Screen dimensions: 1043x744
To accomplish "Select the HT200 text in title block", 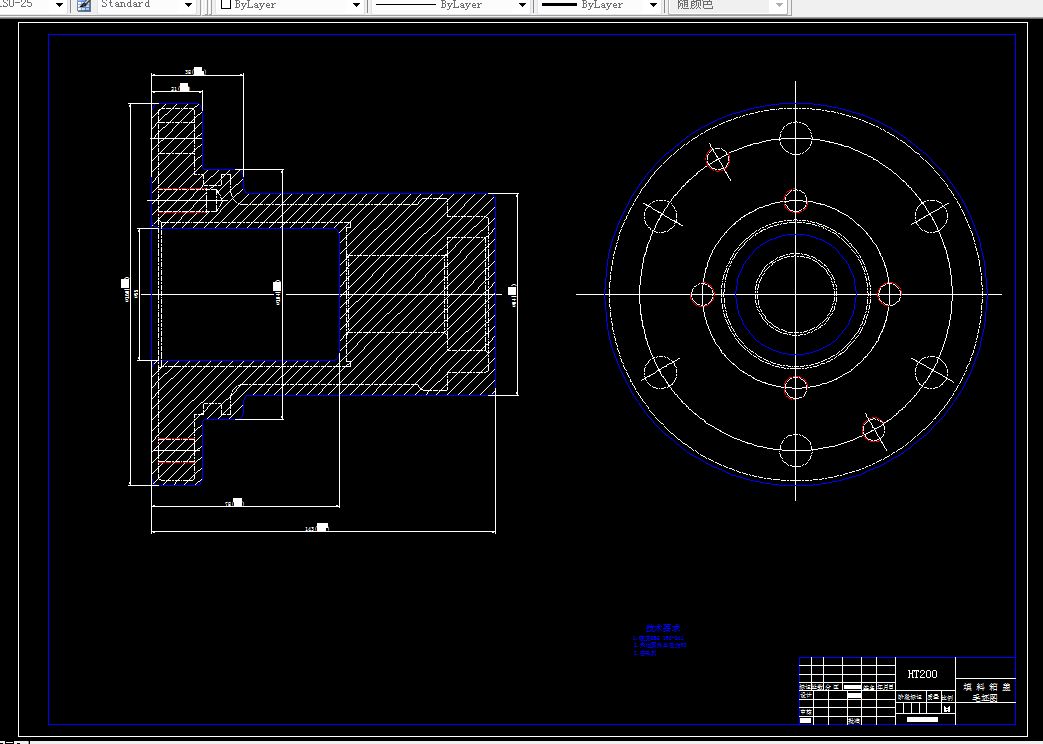I will coord(922,674).
